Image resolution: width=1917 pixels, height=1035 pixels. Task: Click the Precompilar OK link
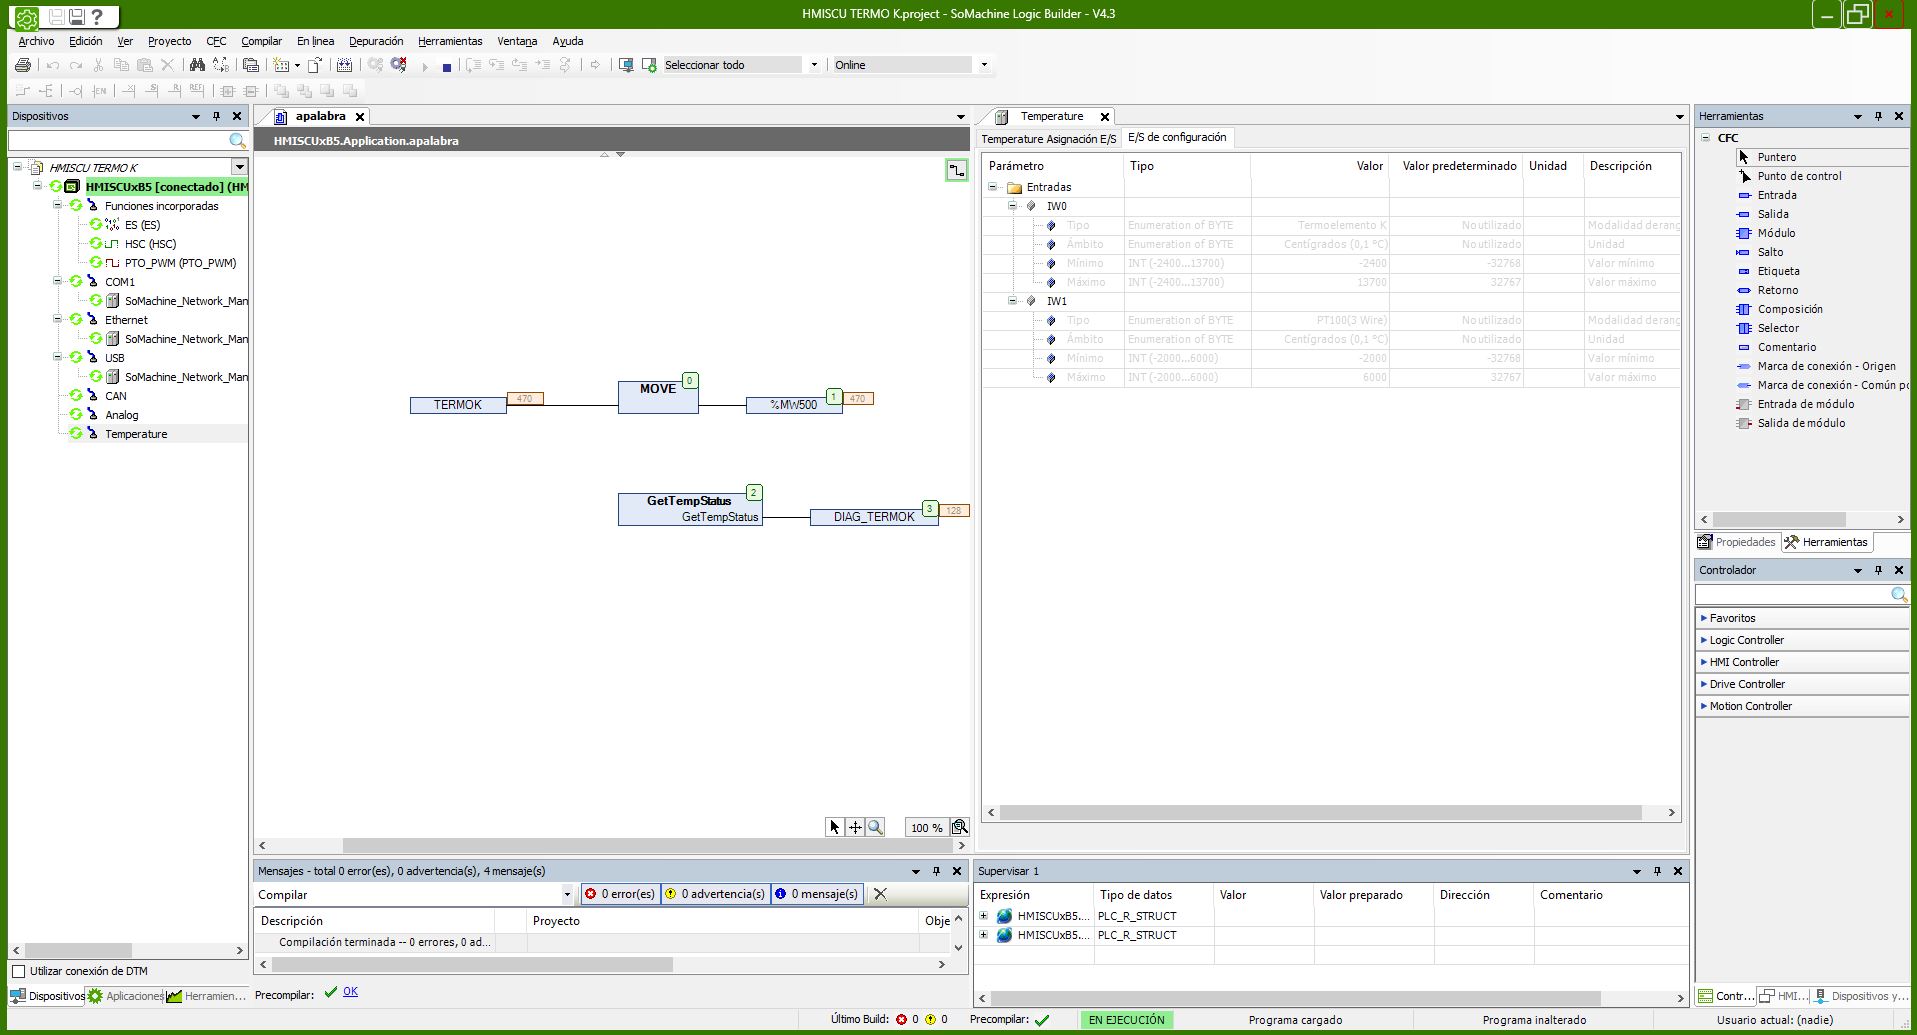point(350,992)
